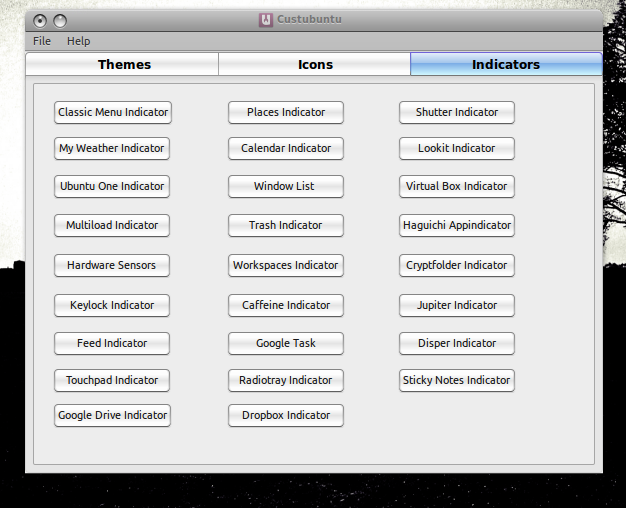Screen dimensions: 626x508
Task: Click the Trash Indicator button
Action: click(286, 225)
